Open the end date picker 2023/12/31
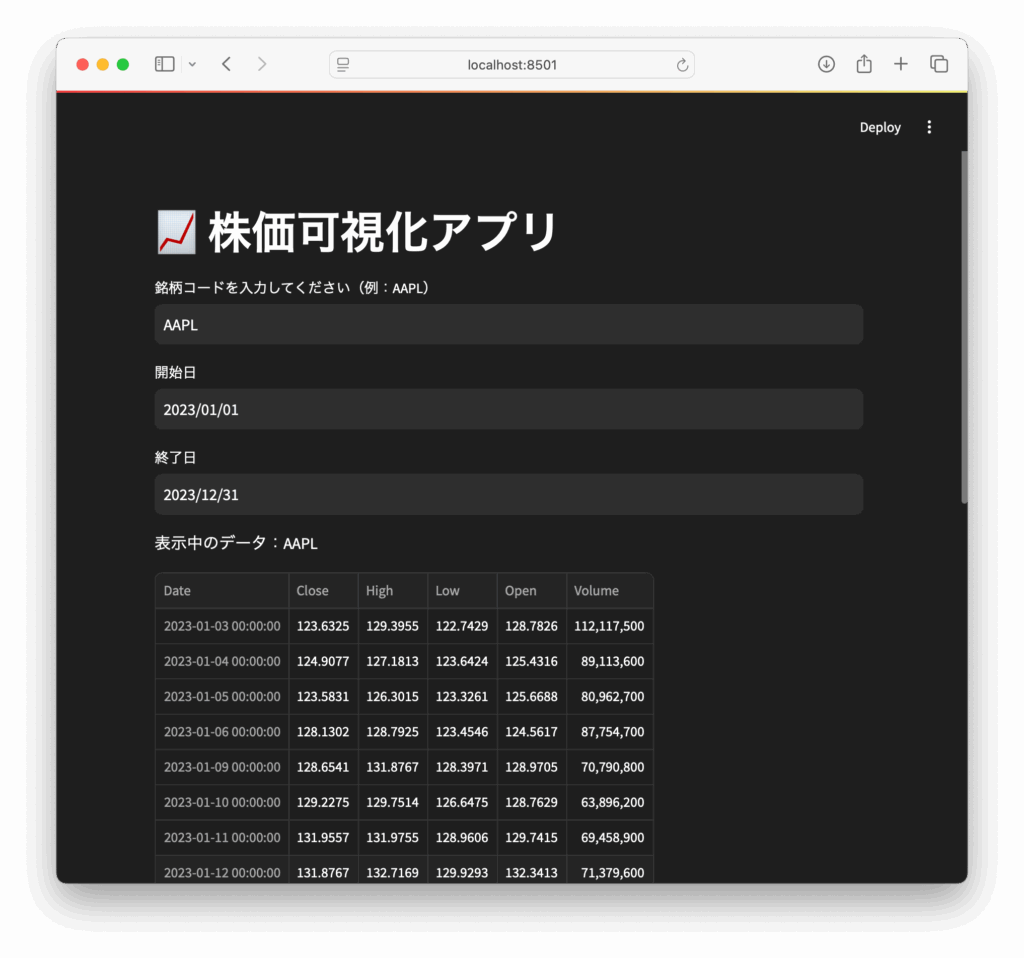This screenshot has width=1024, height=958. click(508, 495)
